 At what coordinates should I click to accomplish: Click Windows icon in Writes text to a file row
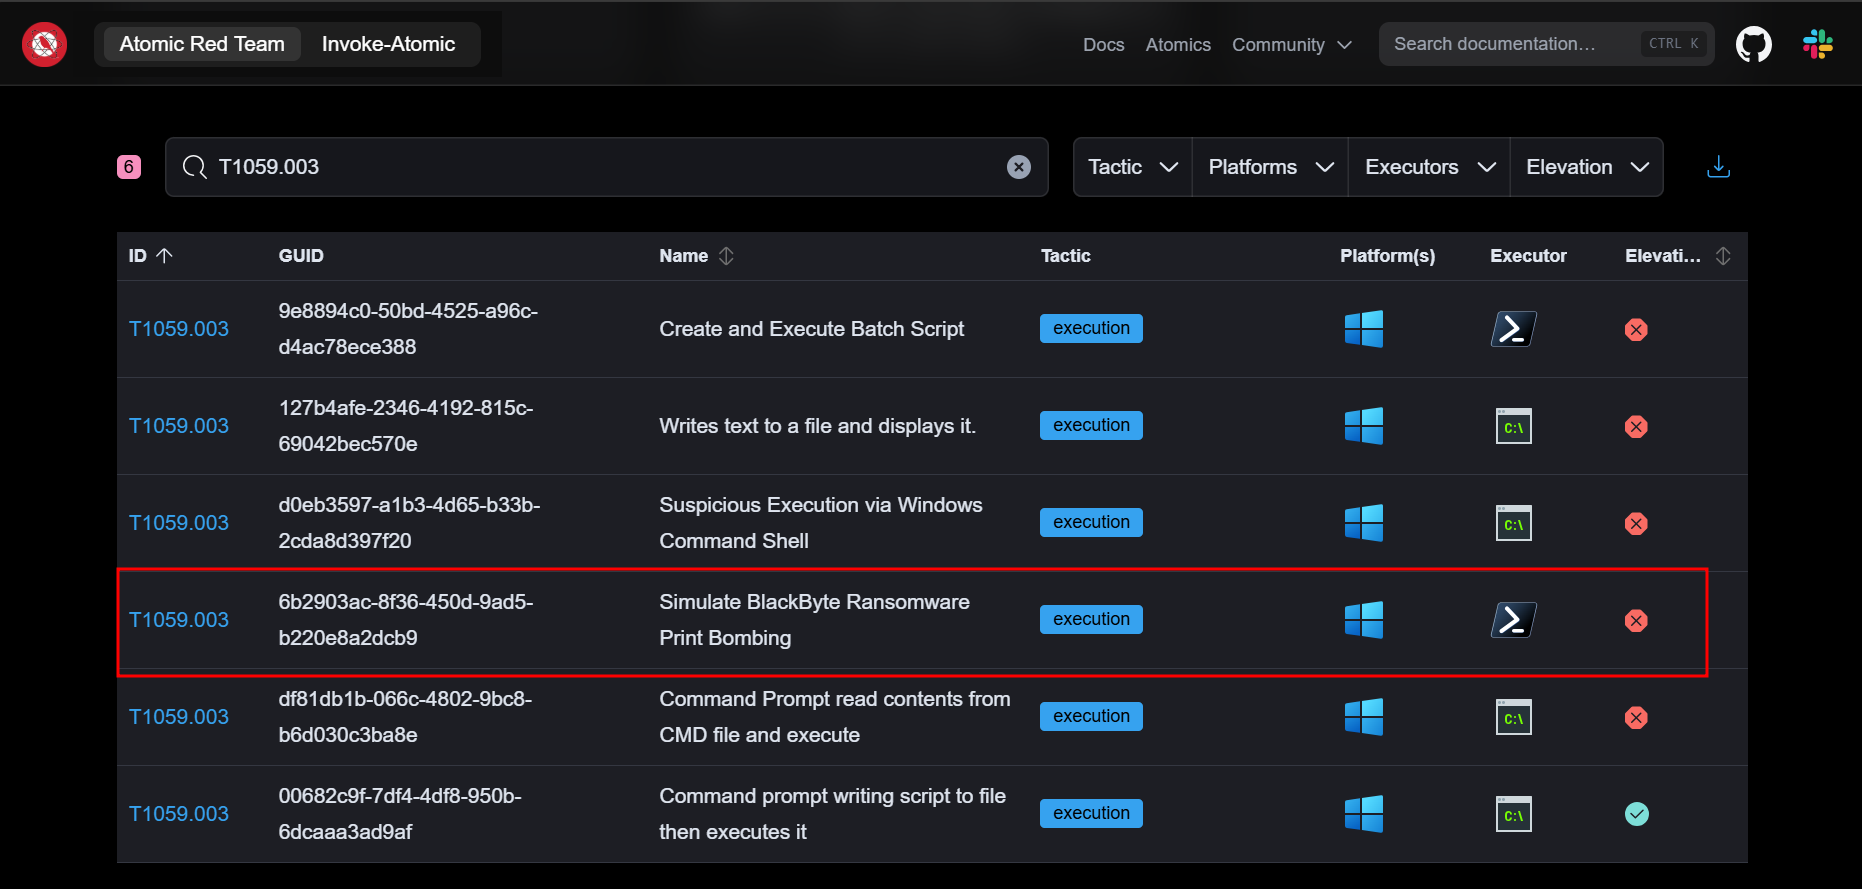tap(1364, 426)
